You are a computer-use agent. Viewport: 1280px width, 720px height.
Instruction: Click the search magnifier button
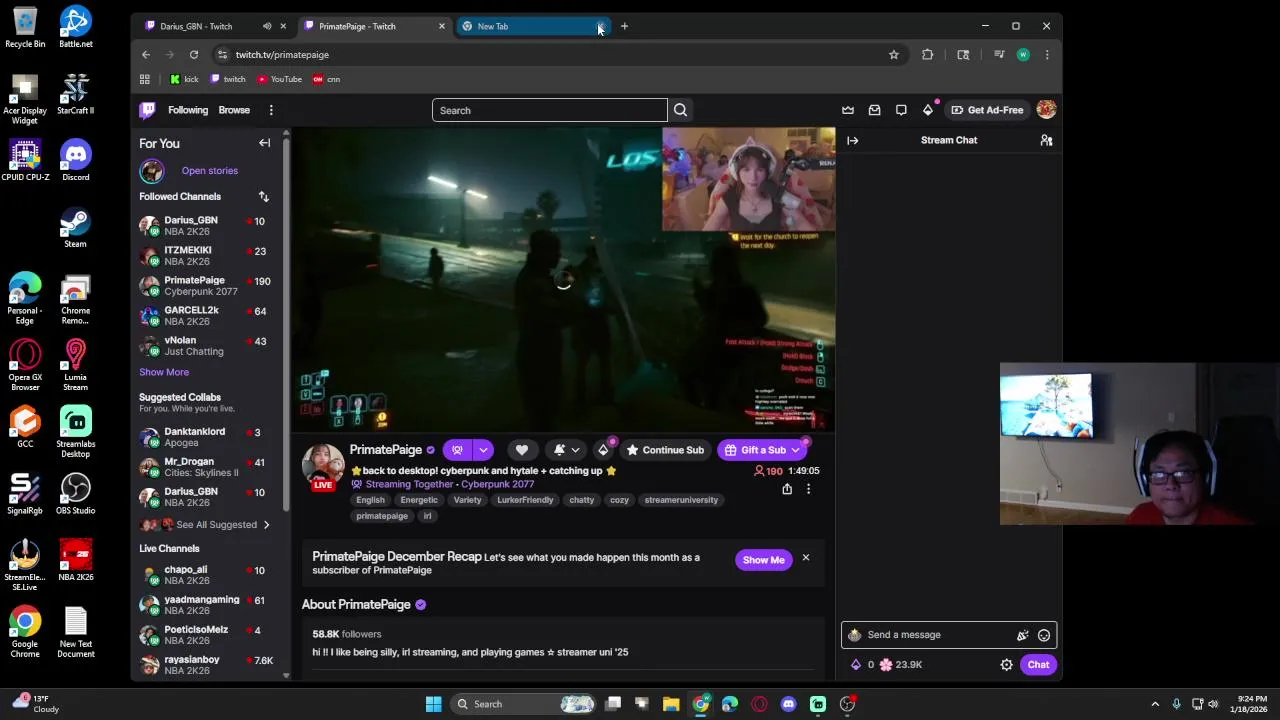680,110
